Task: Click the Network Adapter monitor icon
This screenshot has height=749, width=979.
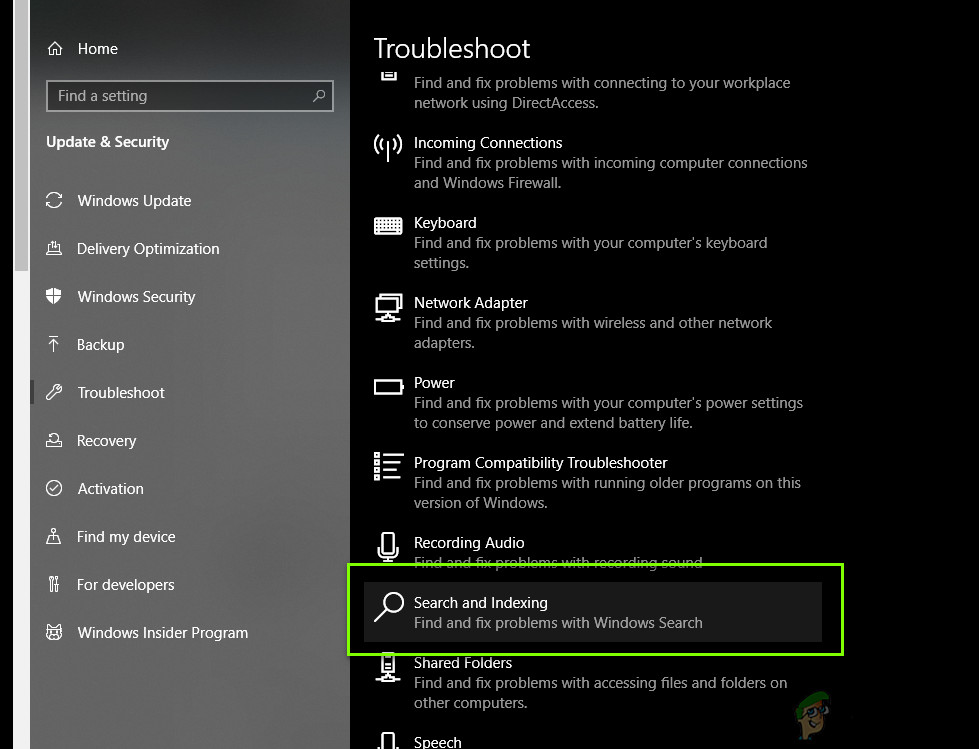Action: pyautogui.click(x=388, y=308)
